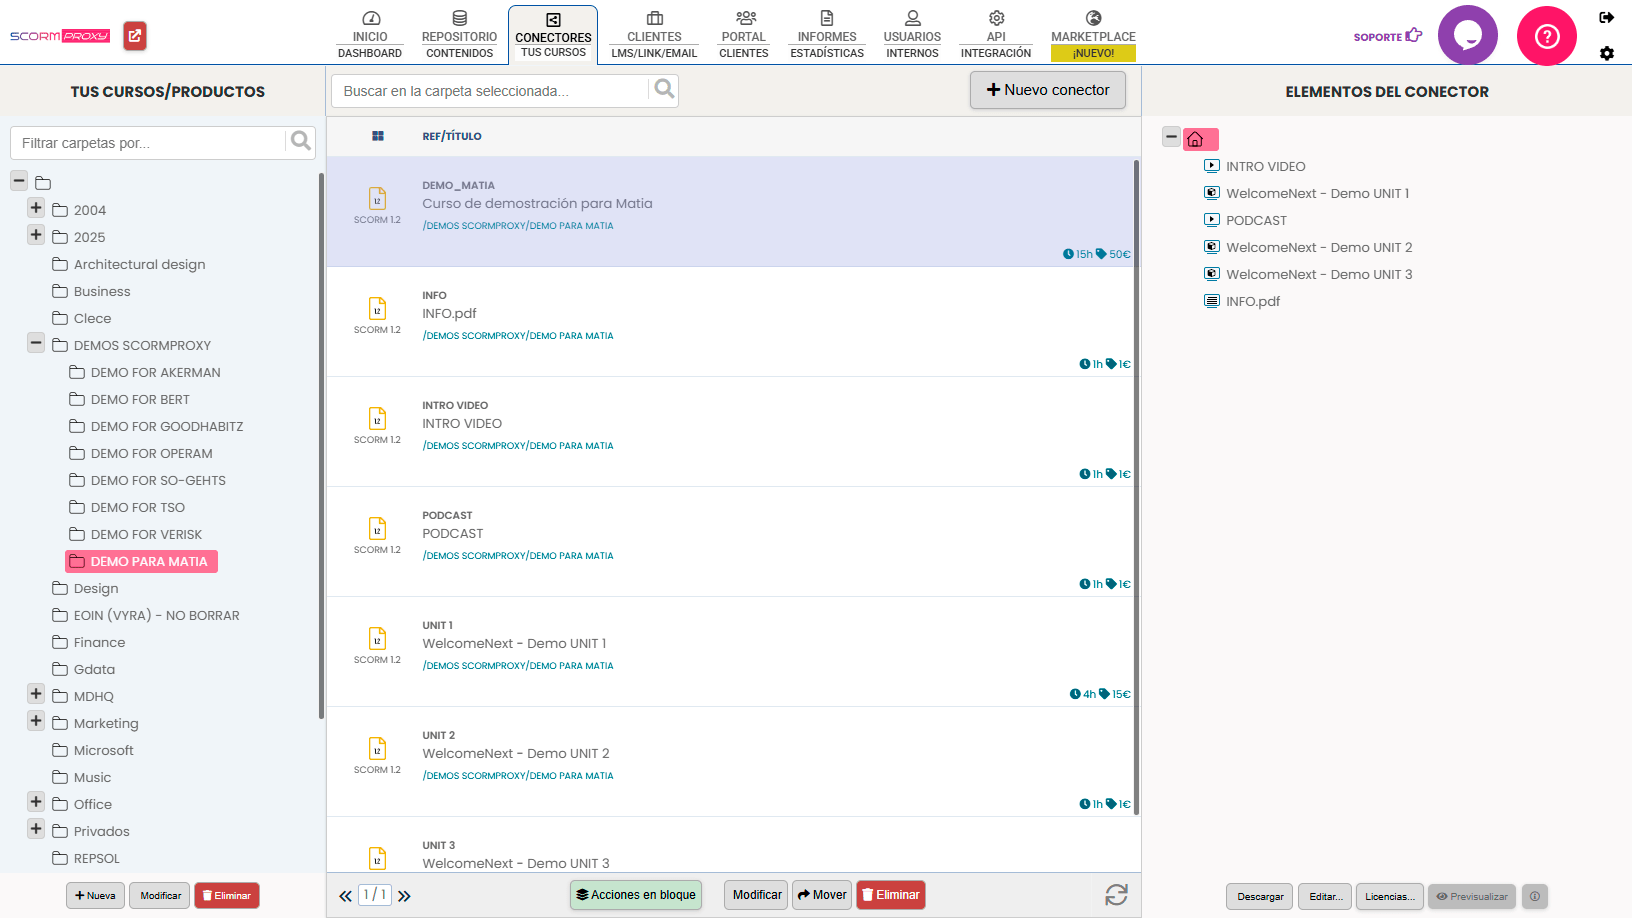Click the folder panel Eliminar button
Viewport: 1632px width, 918px height.
click(x=227, y=895)
